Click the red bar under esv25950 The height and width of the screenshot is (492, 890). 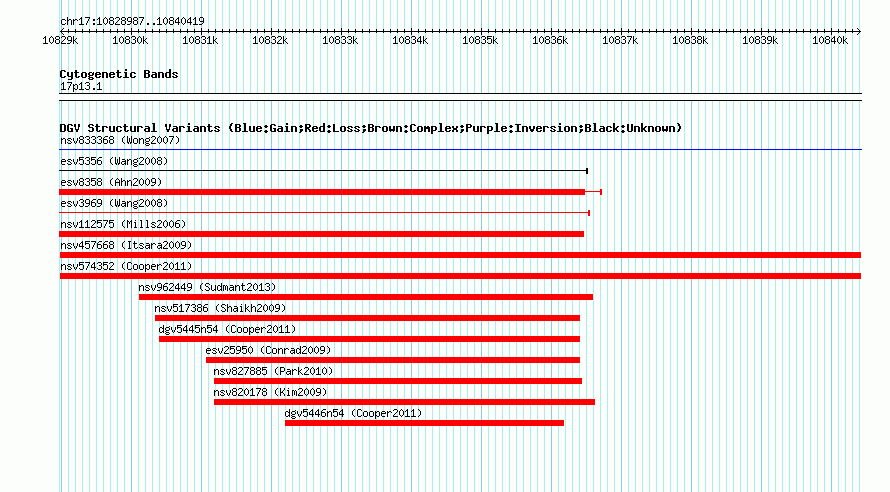coord(393,360)
